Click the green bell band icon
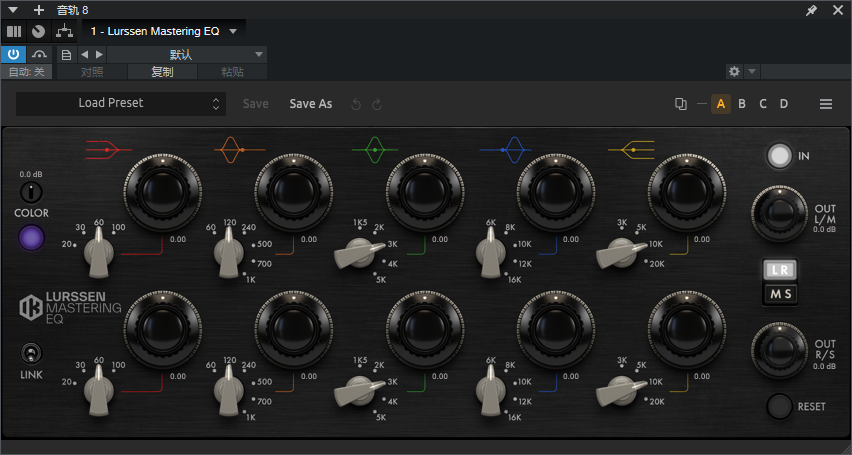The image size is (852, 455). [x=374, y=149]
